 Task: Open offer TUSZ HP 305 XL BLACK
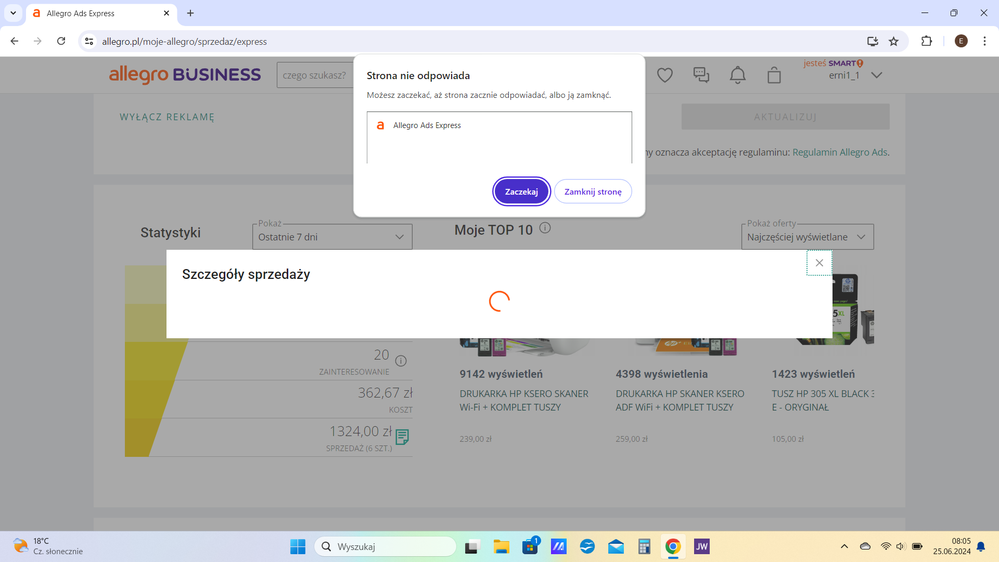pyautogui.click(x=823, y=400)
